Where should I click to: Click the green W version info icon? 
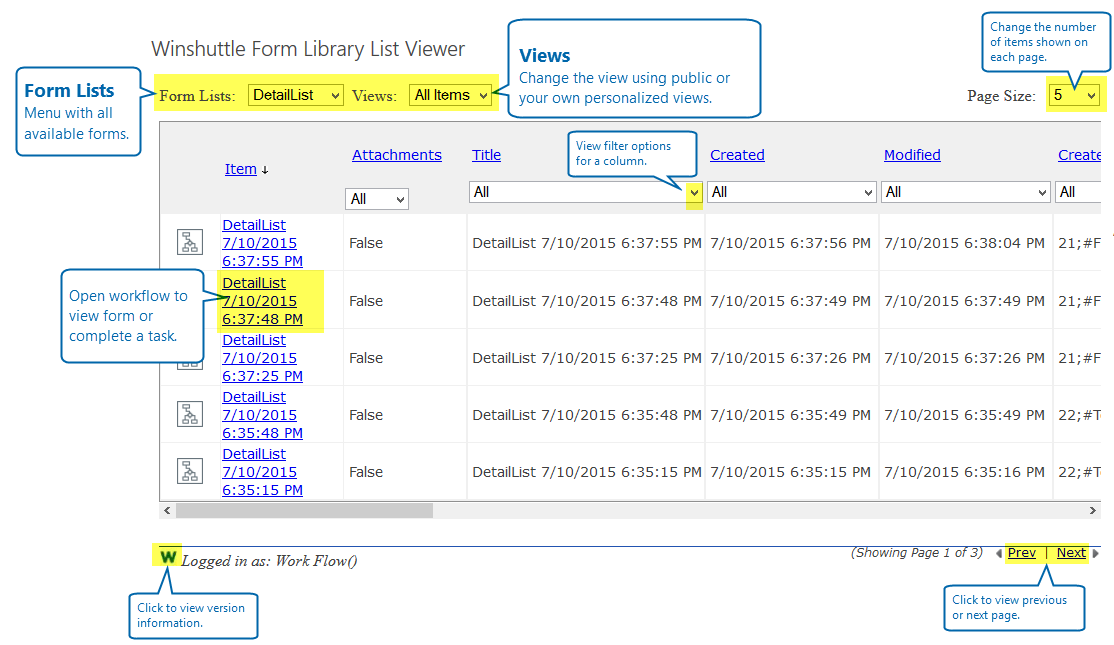pos(168,556)
